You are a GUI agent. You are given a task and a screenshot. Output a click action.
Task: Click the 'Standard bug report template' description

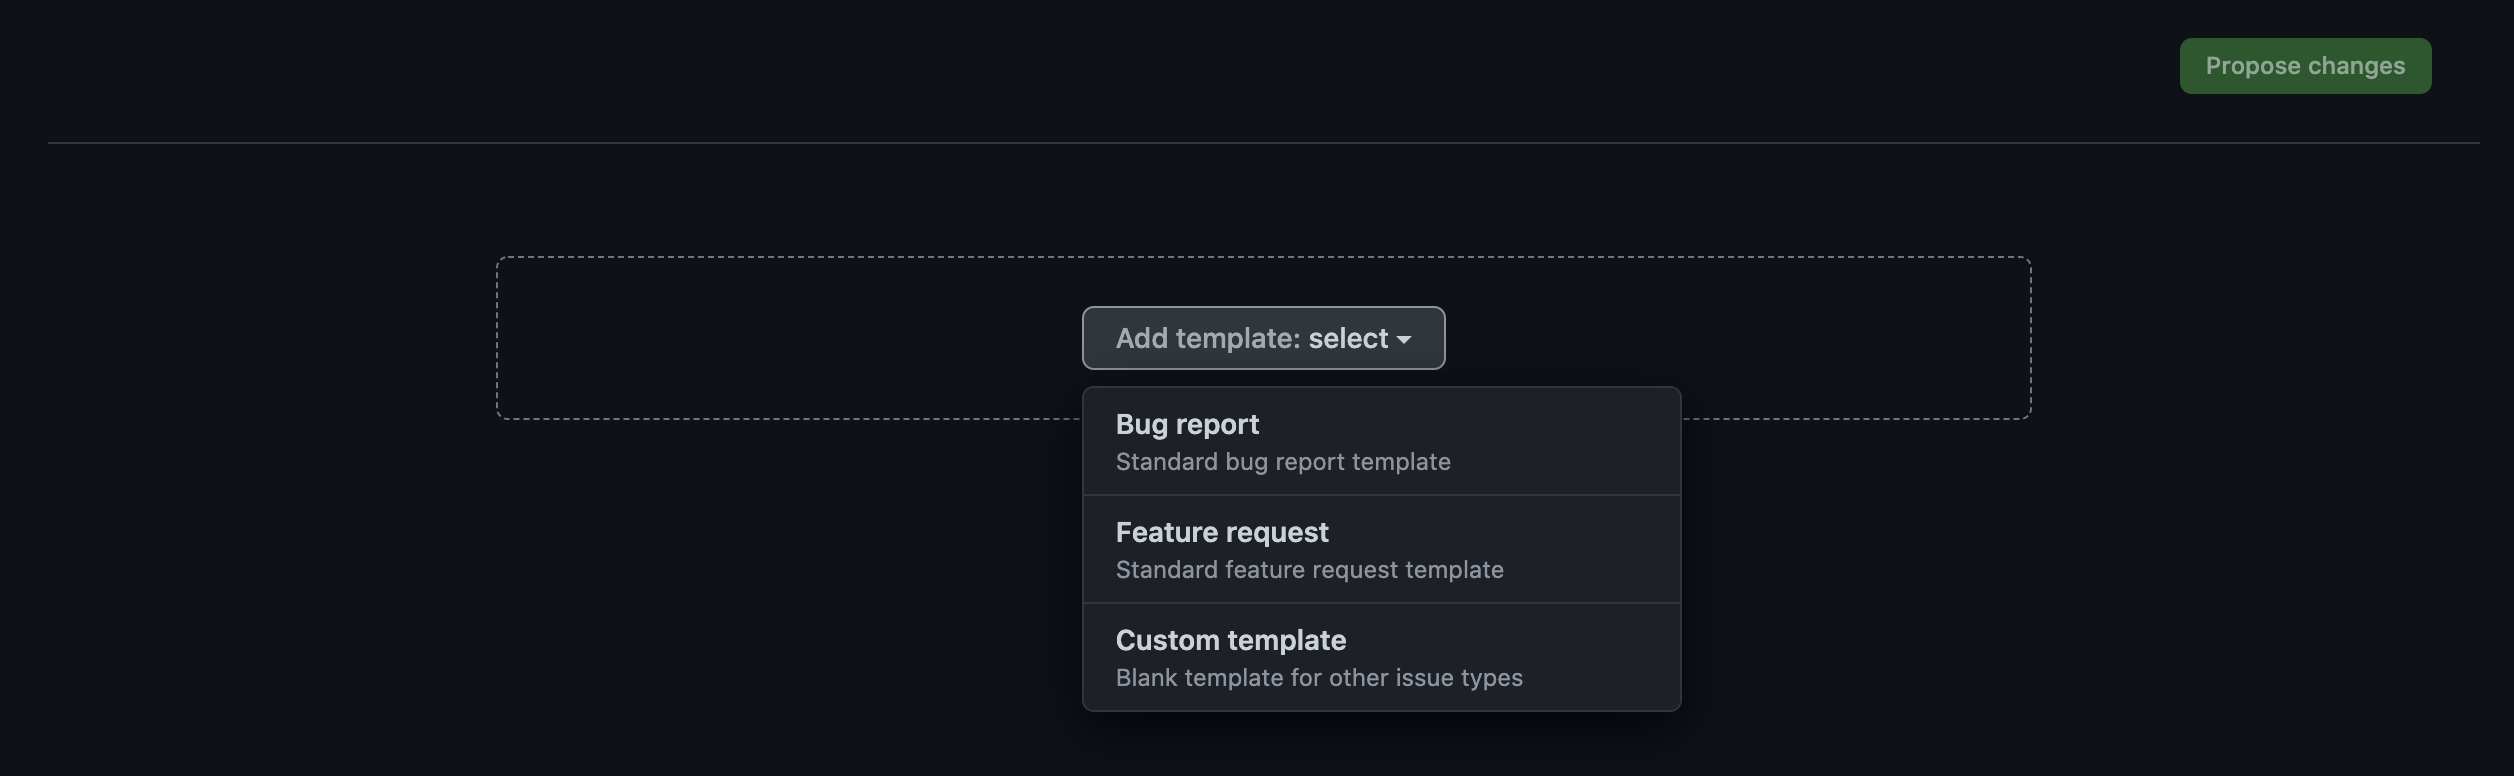pos(1283,462)
